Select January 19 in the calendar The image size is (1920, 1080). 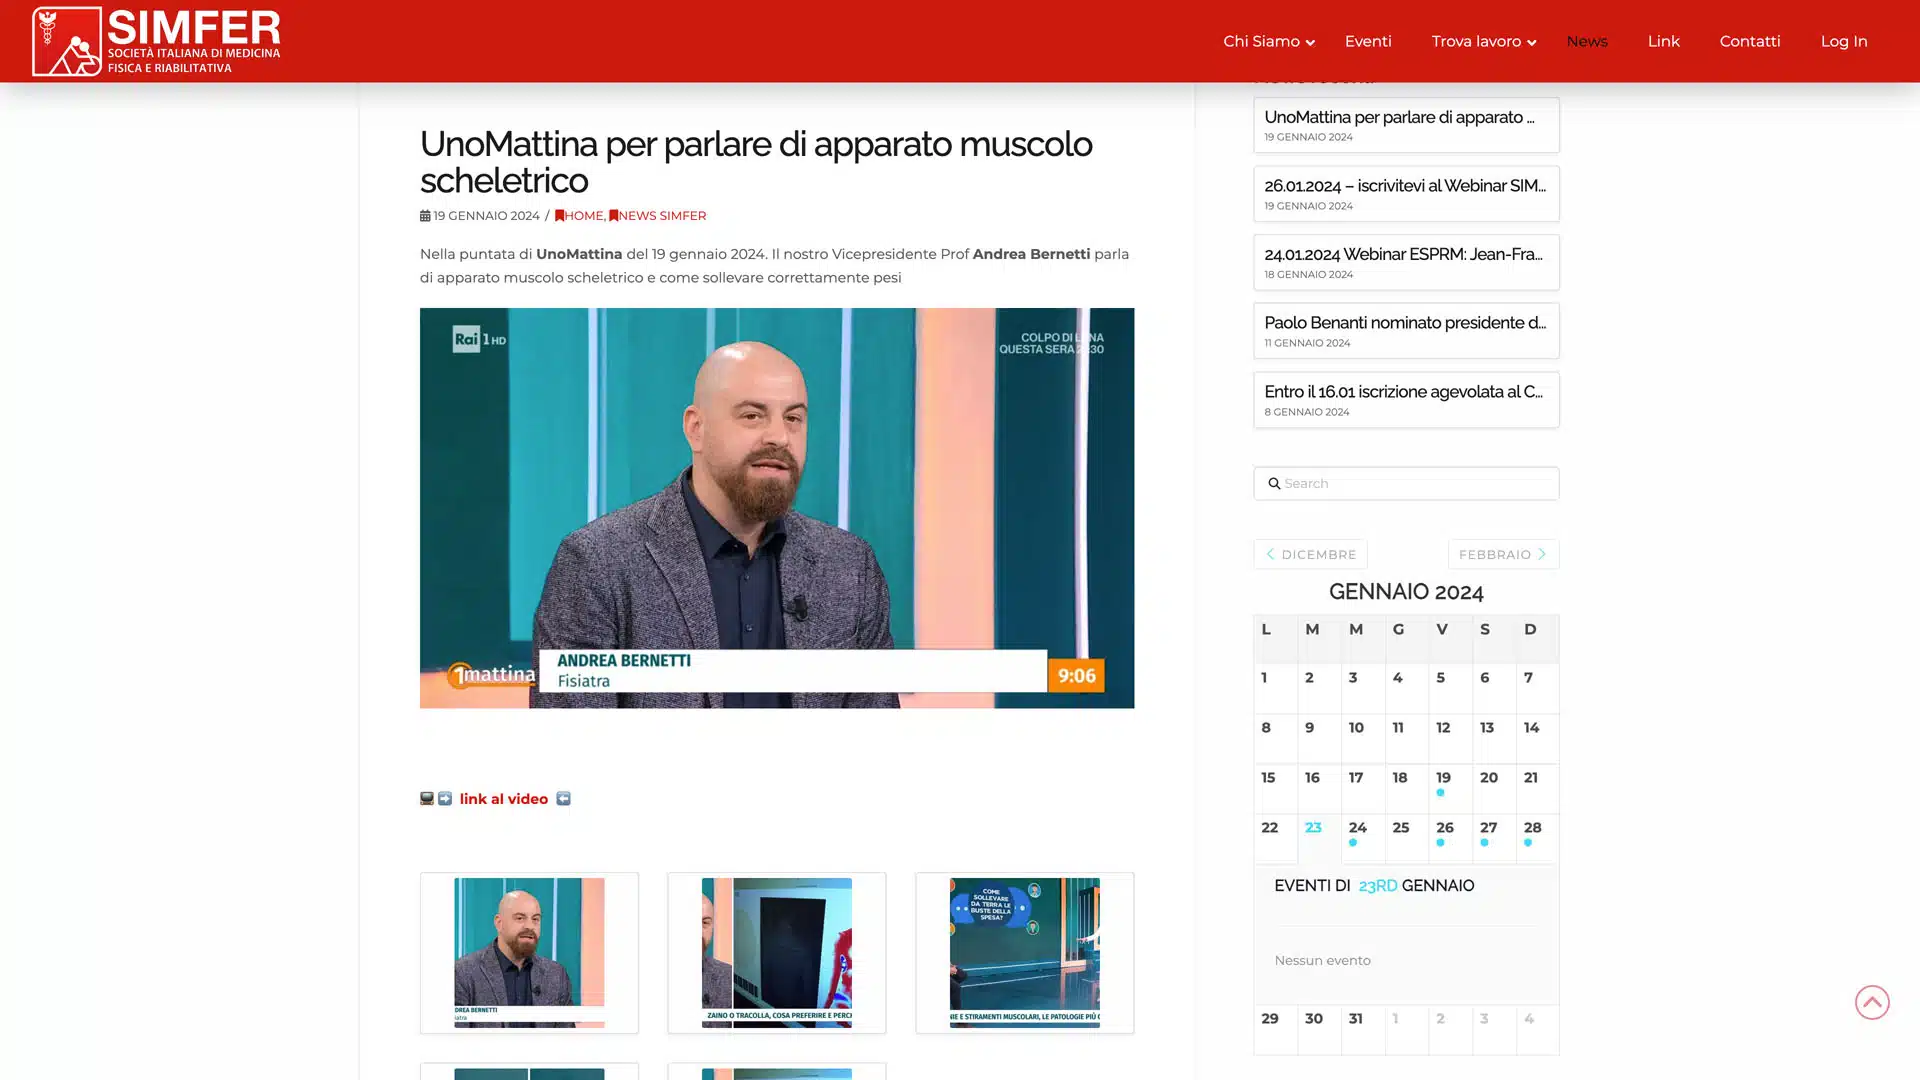tap(1450, 788)
